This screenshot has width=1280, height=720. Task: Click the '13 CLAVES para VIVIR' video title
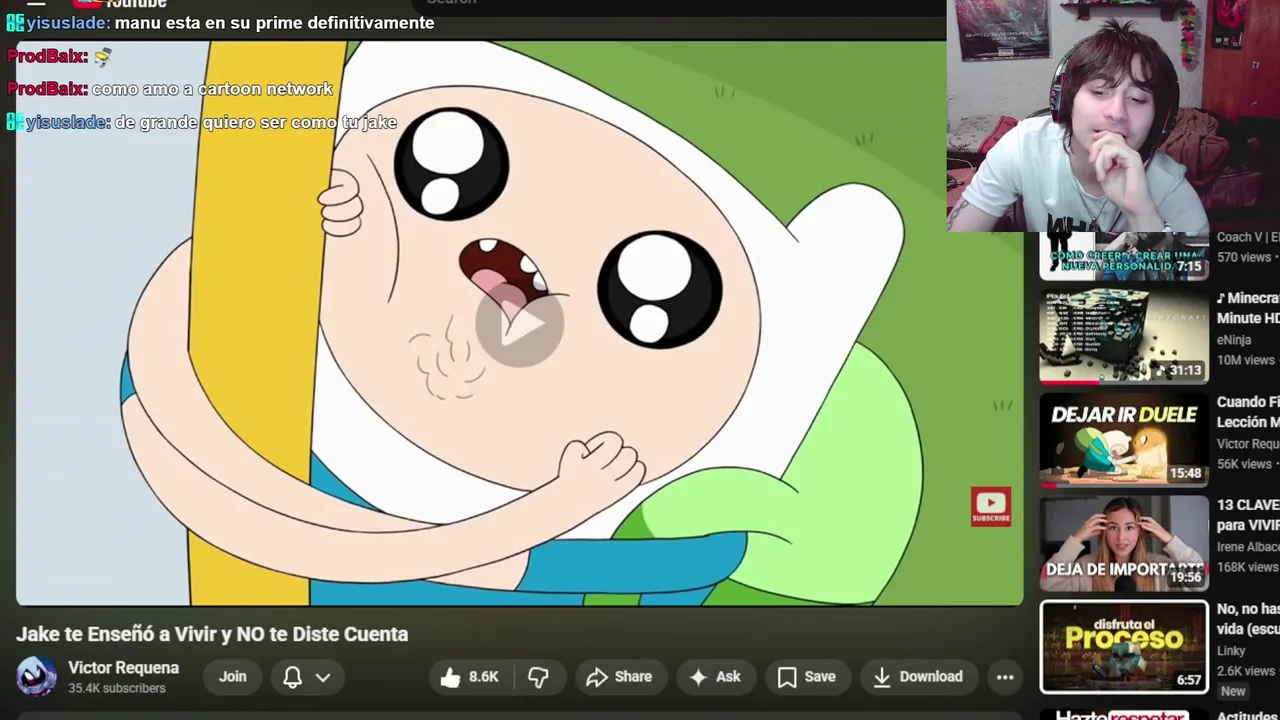1248,515
